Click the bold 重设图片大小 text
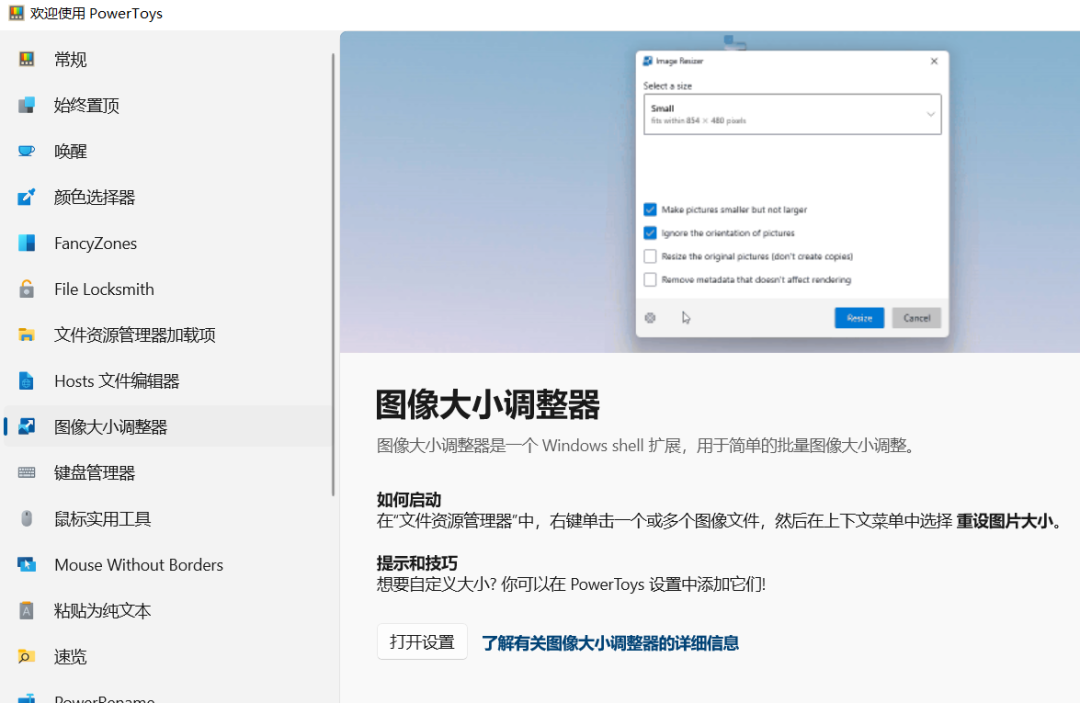 [1005, 521]
